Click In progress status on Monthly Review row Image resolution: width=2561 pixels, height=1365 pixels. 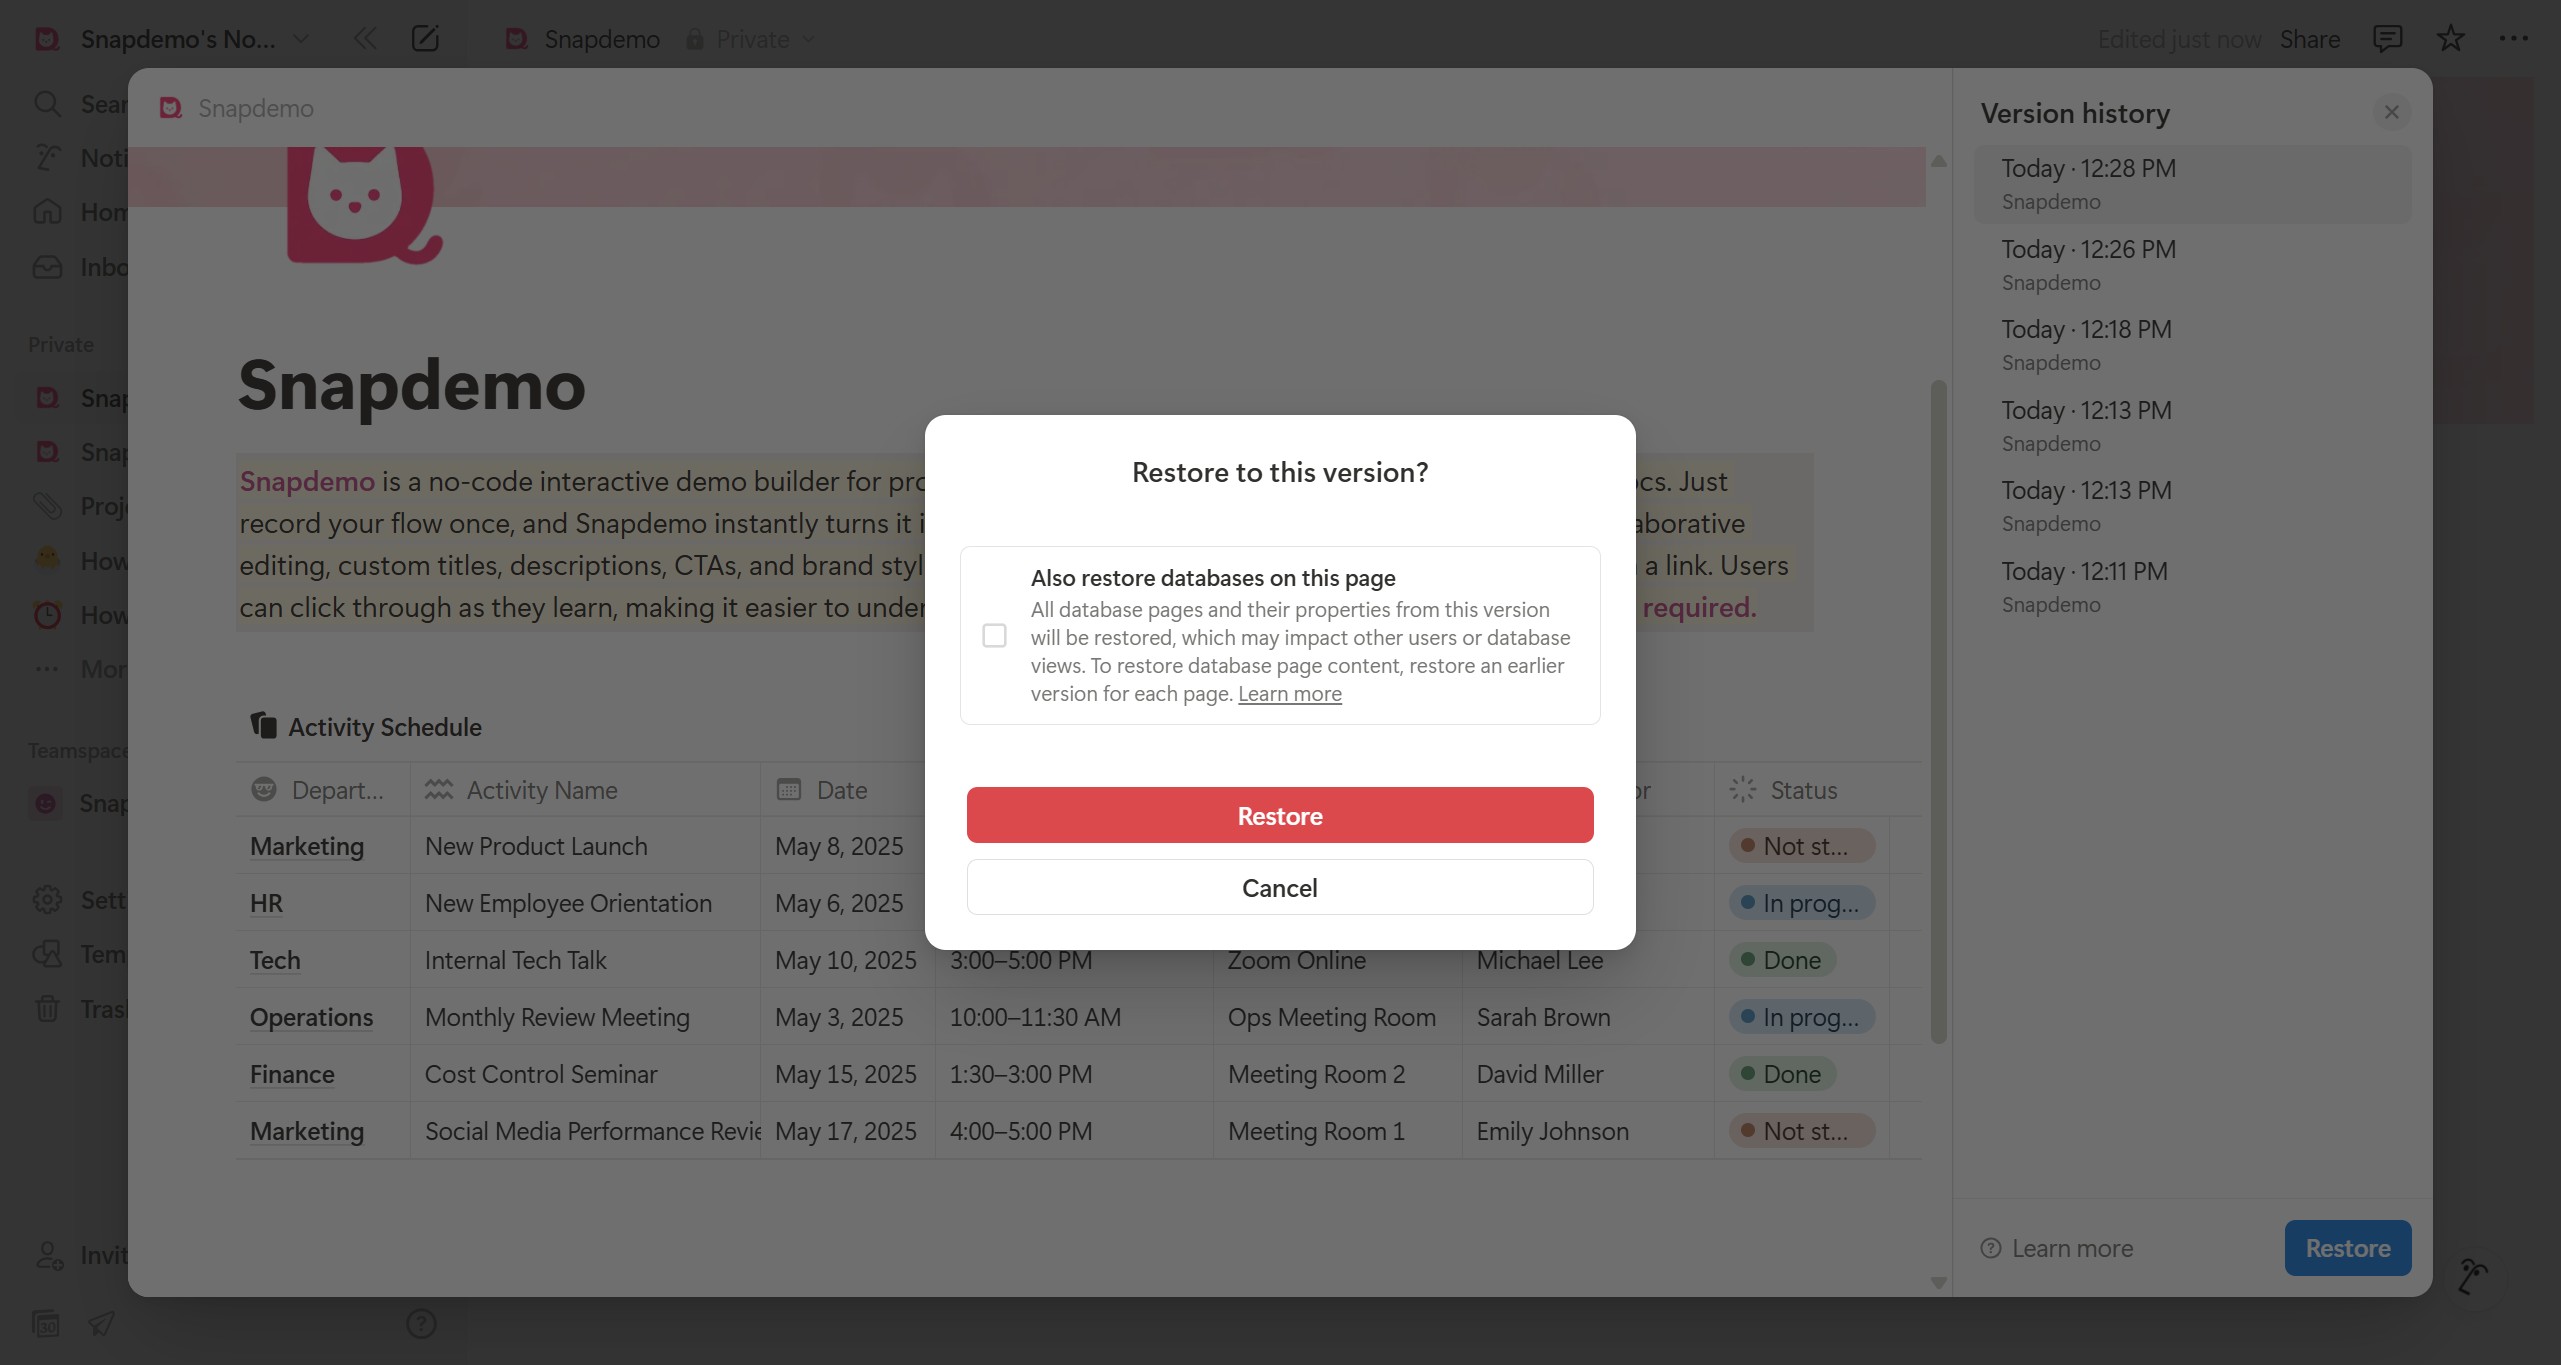[x=1801, y=1017]
